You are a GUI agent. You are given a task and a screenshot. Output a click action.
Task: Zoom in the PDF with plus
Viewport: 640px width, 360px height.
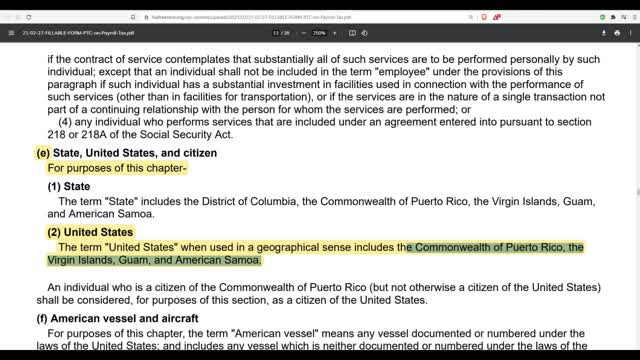coord(335,33)
